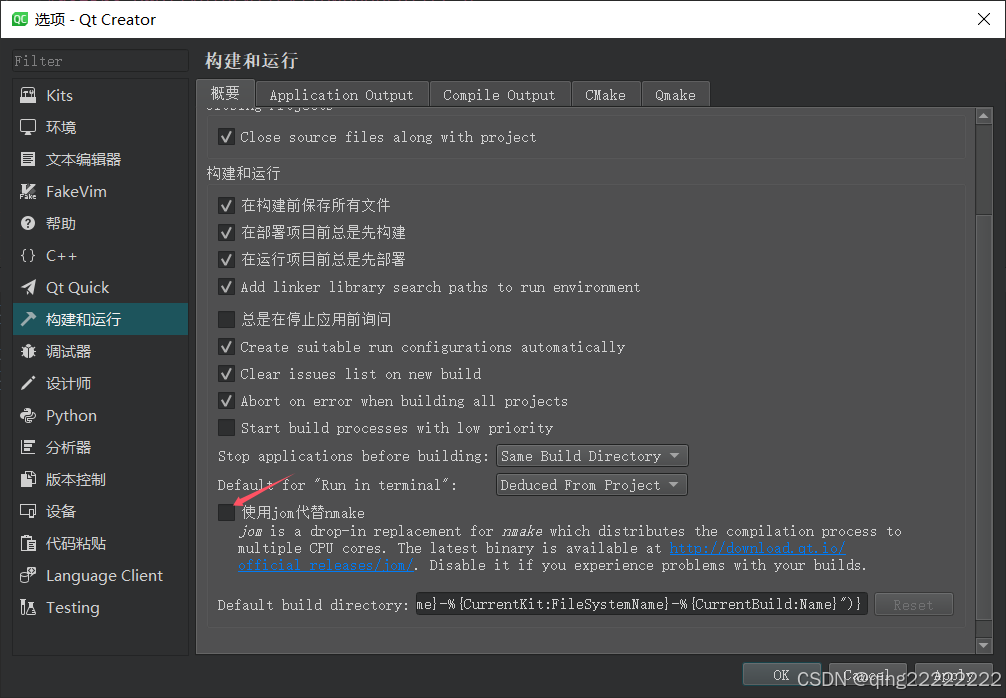
Task: Switch to the Qmake tab
Action: click(x=675, y=94)
